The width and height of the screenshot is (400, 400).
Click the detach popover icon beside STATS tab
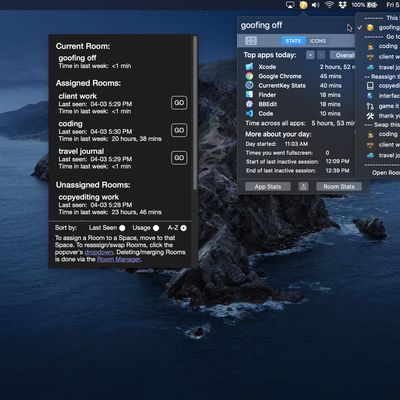coord(251,41)
